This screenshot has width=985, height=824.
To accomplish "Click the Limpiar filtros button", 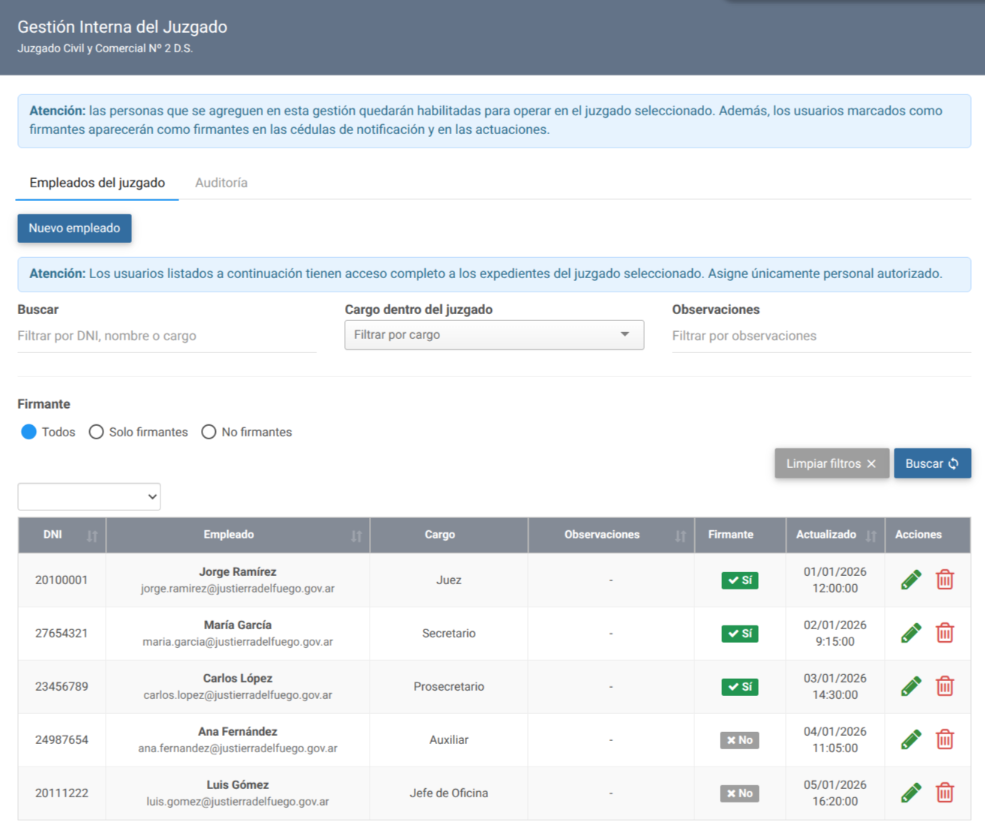I will point(831,463).
